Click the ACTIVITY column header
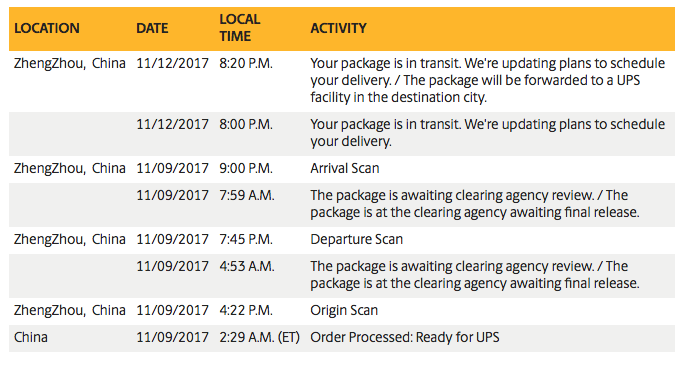 [x=339, y=28]
